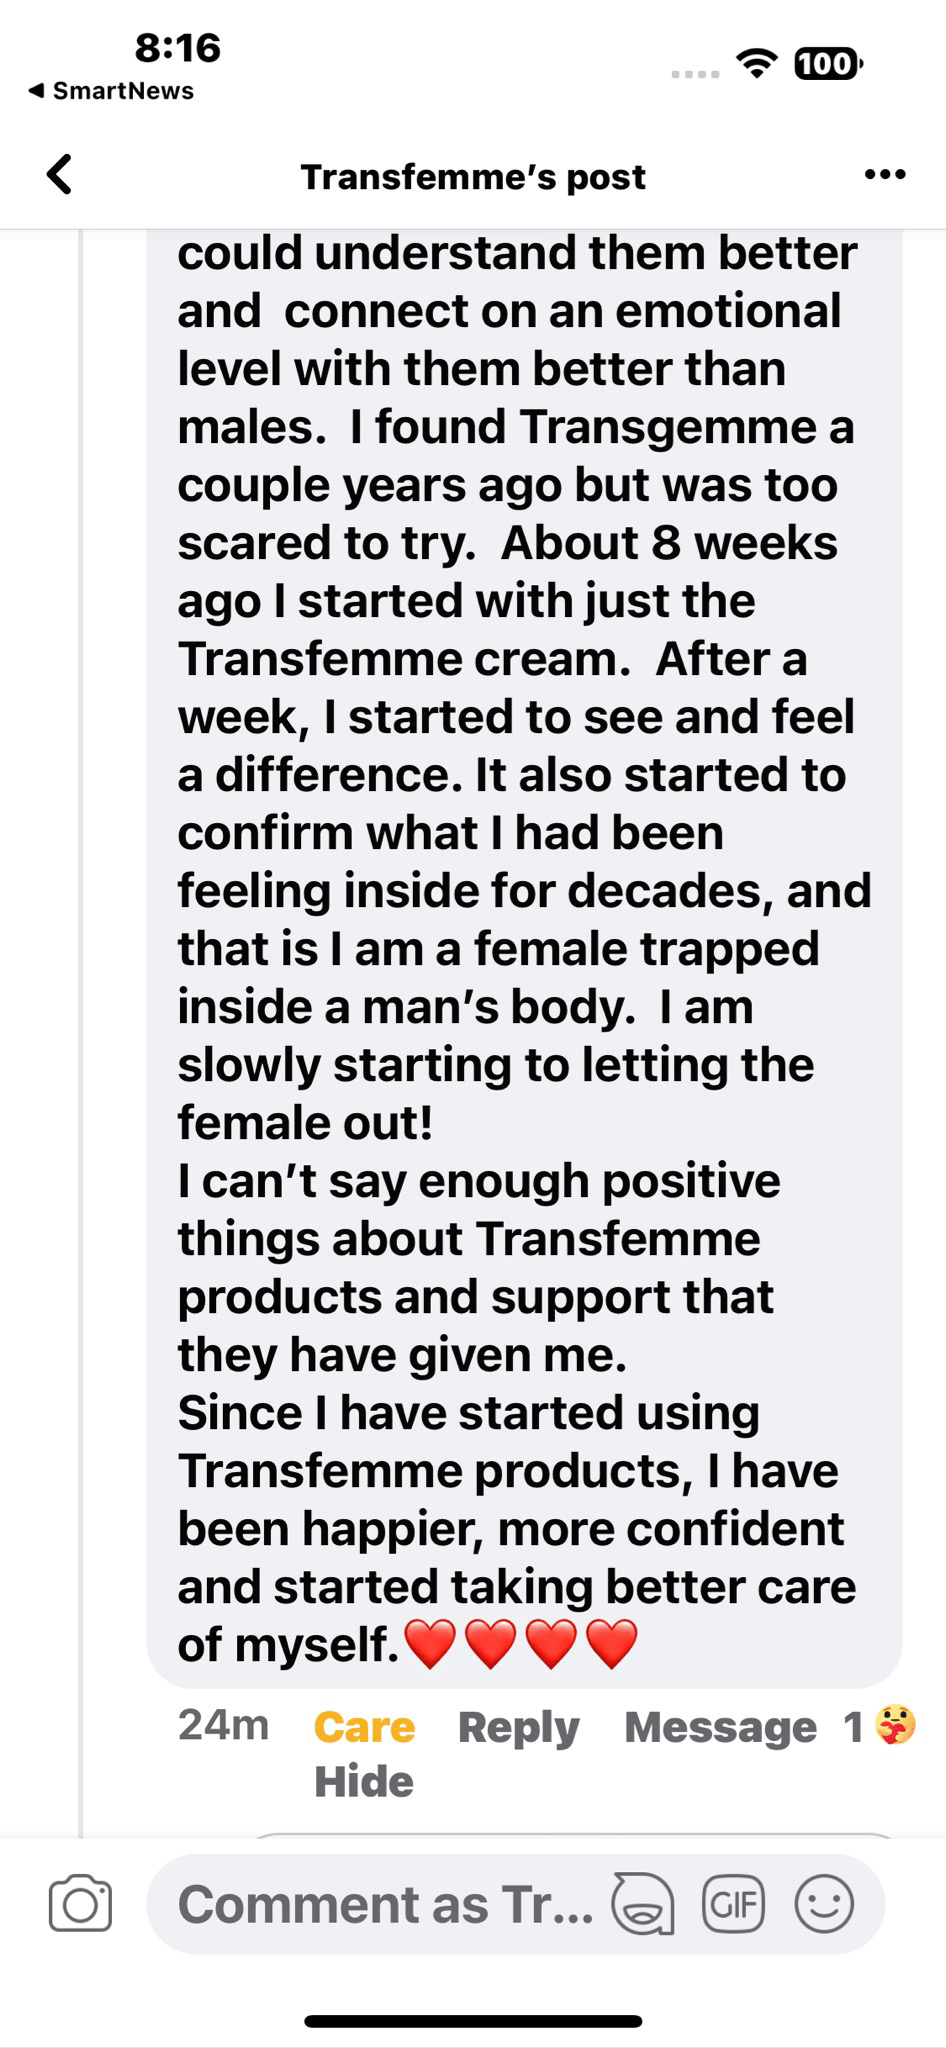This screenshot has height=2048, width=946.
Task: Open the avatar sticker picker
Action: coord(642,1904)
